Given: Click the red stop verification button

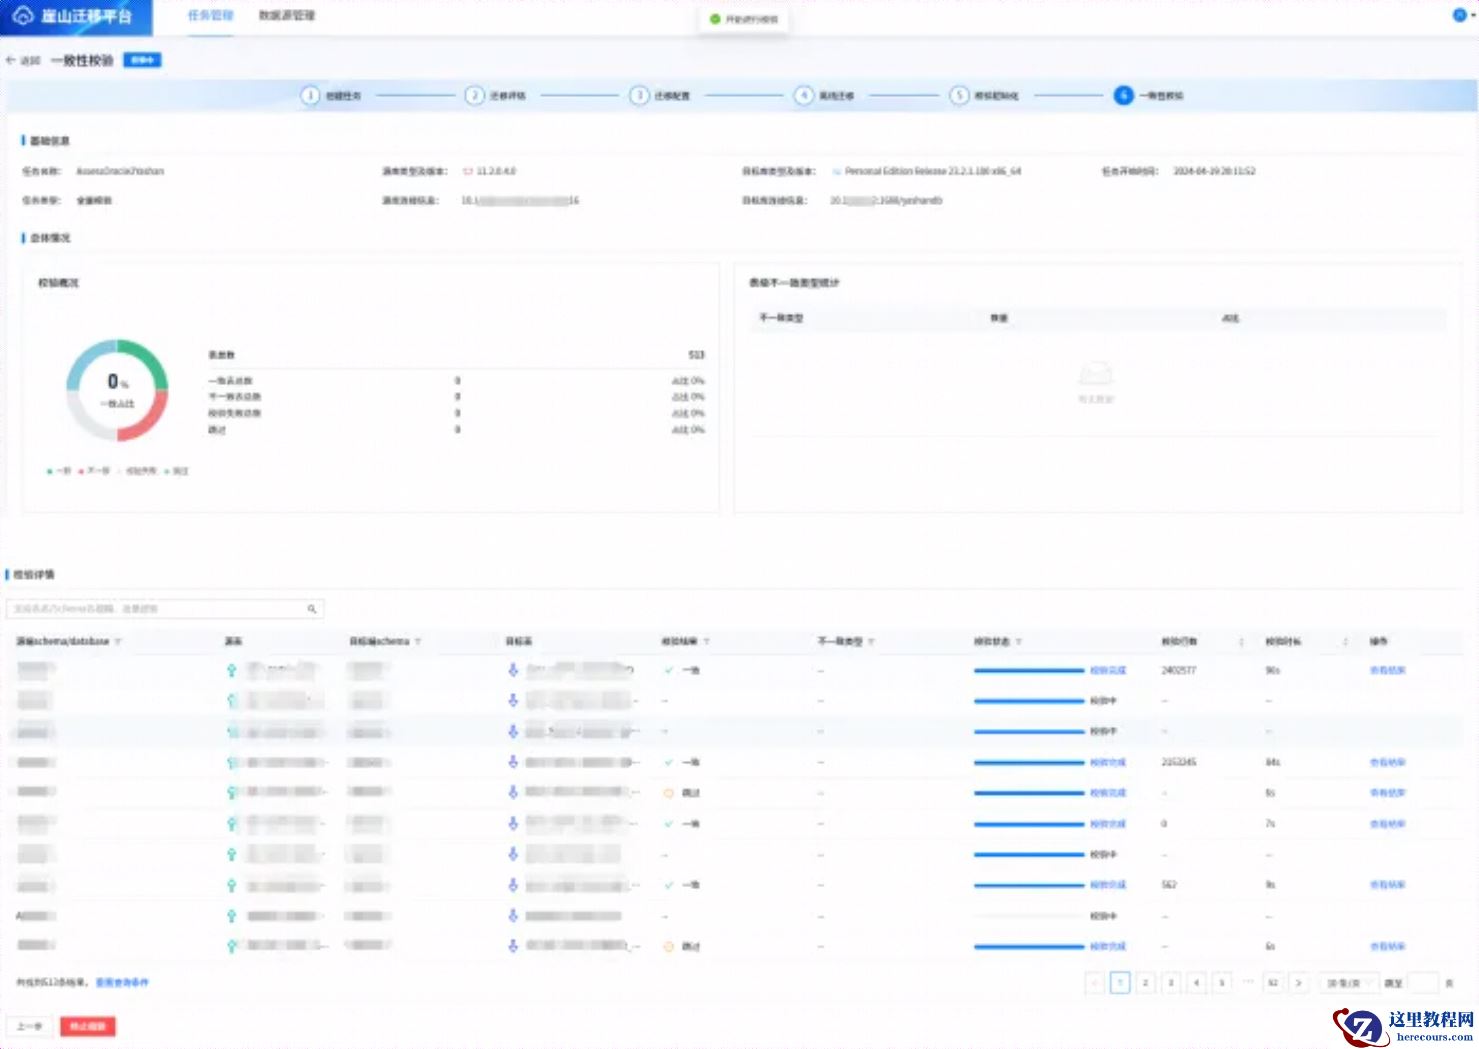Looking at the screenshot, I should pos(88,1026).
